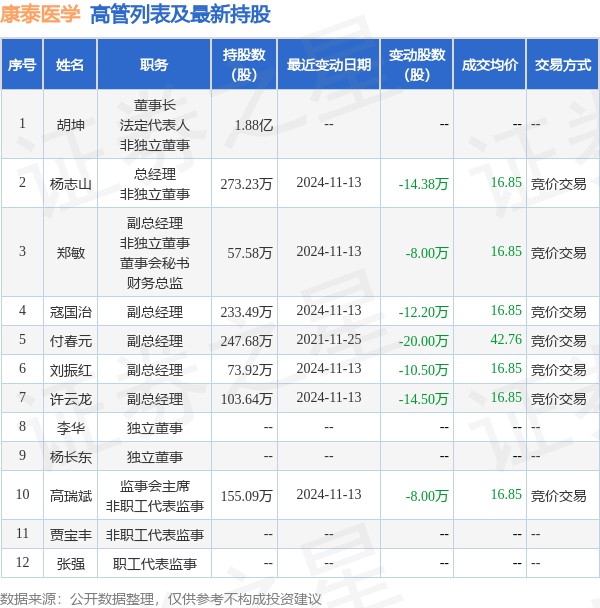Click the holding value 103.64万
The height and width of the screenshot is (608, 600).
click(x=246, y=399)
